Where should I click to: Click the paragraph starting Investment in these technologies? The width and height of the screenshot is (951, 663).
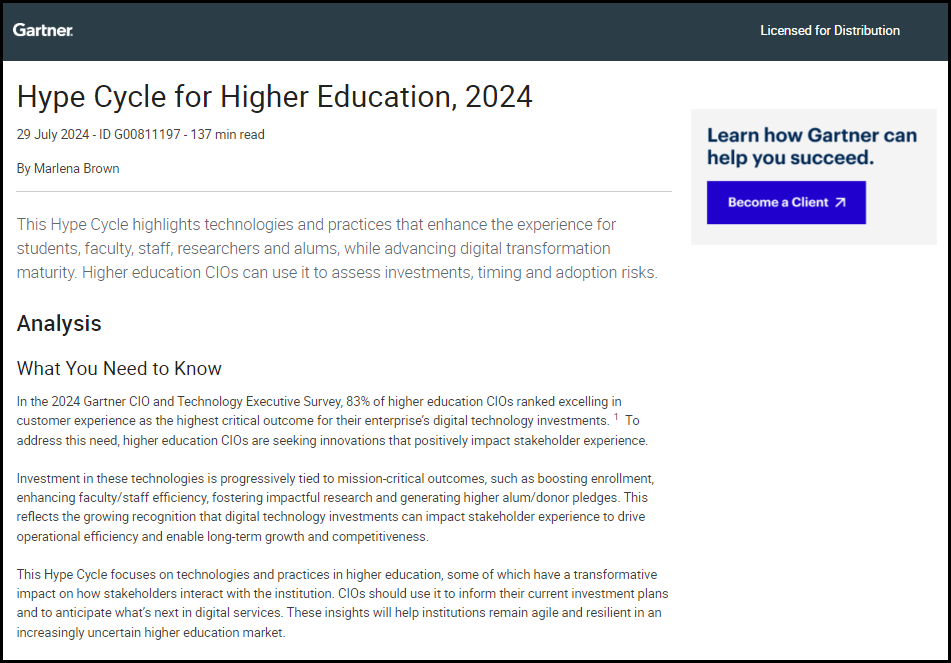point(335,507)
